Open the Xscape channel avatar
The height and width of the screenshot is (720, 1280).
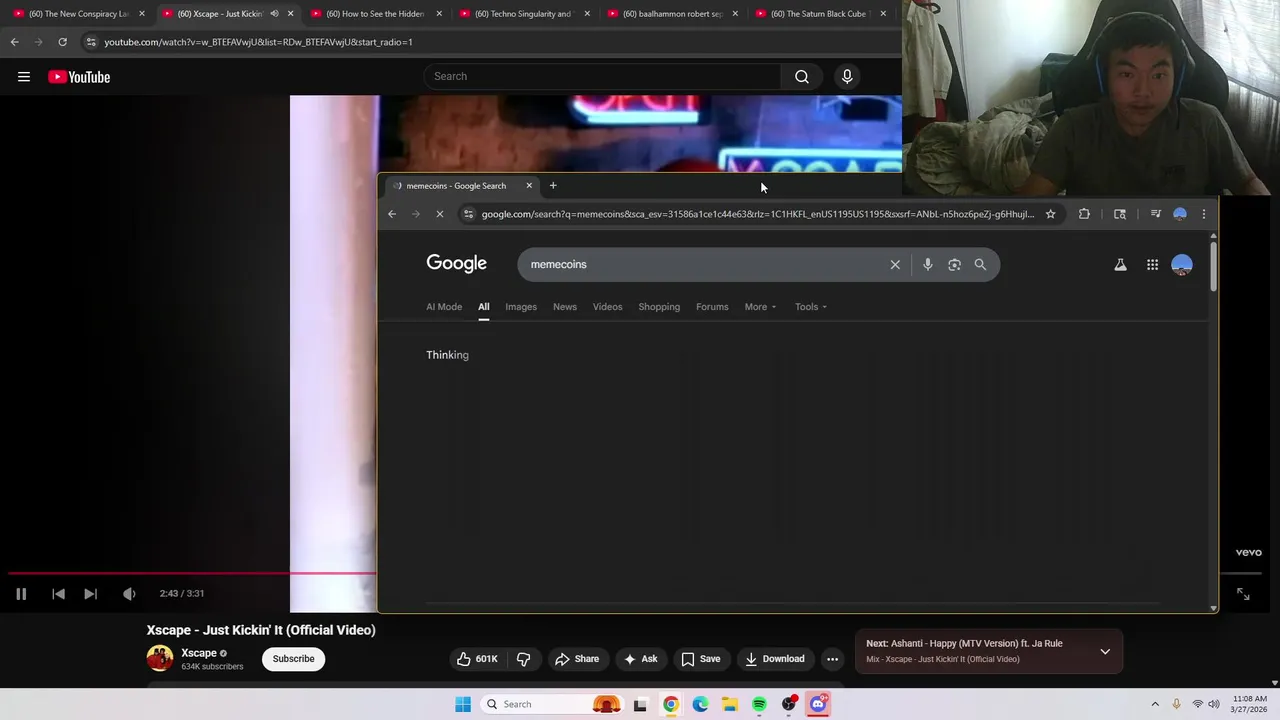click(x=160, y=658)
